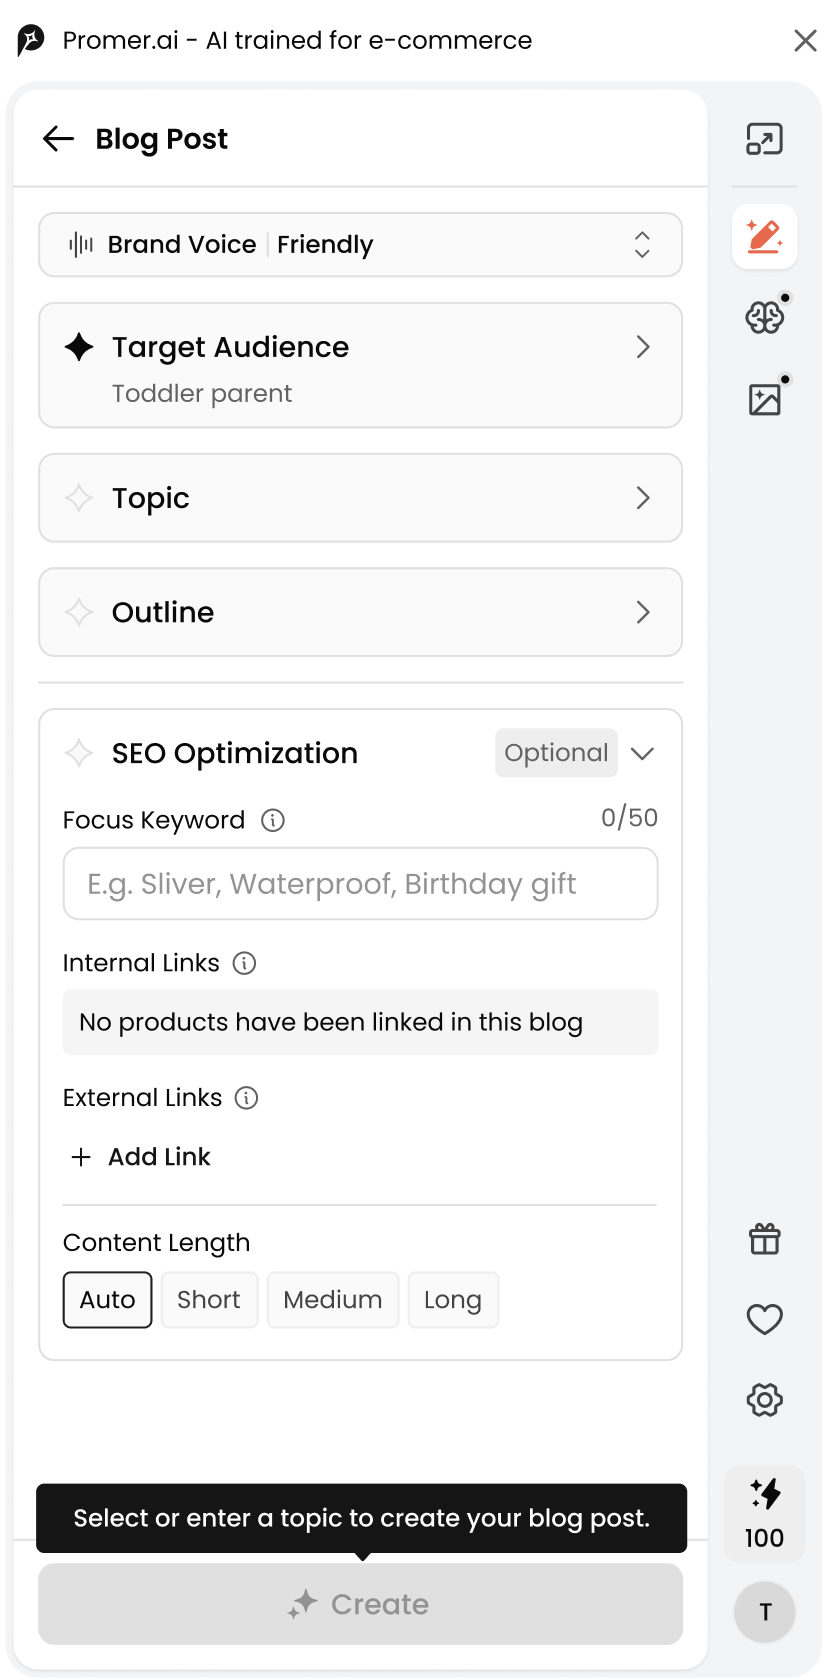Image resolution: width=834 pixels, height=1680 pixels.
Task: Open the brain AI sidebar icon
Action: click(765, 318)
